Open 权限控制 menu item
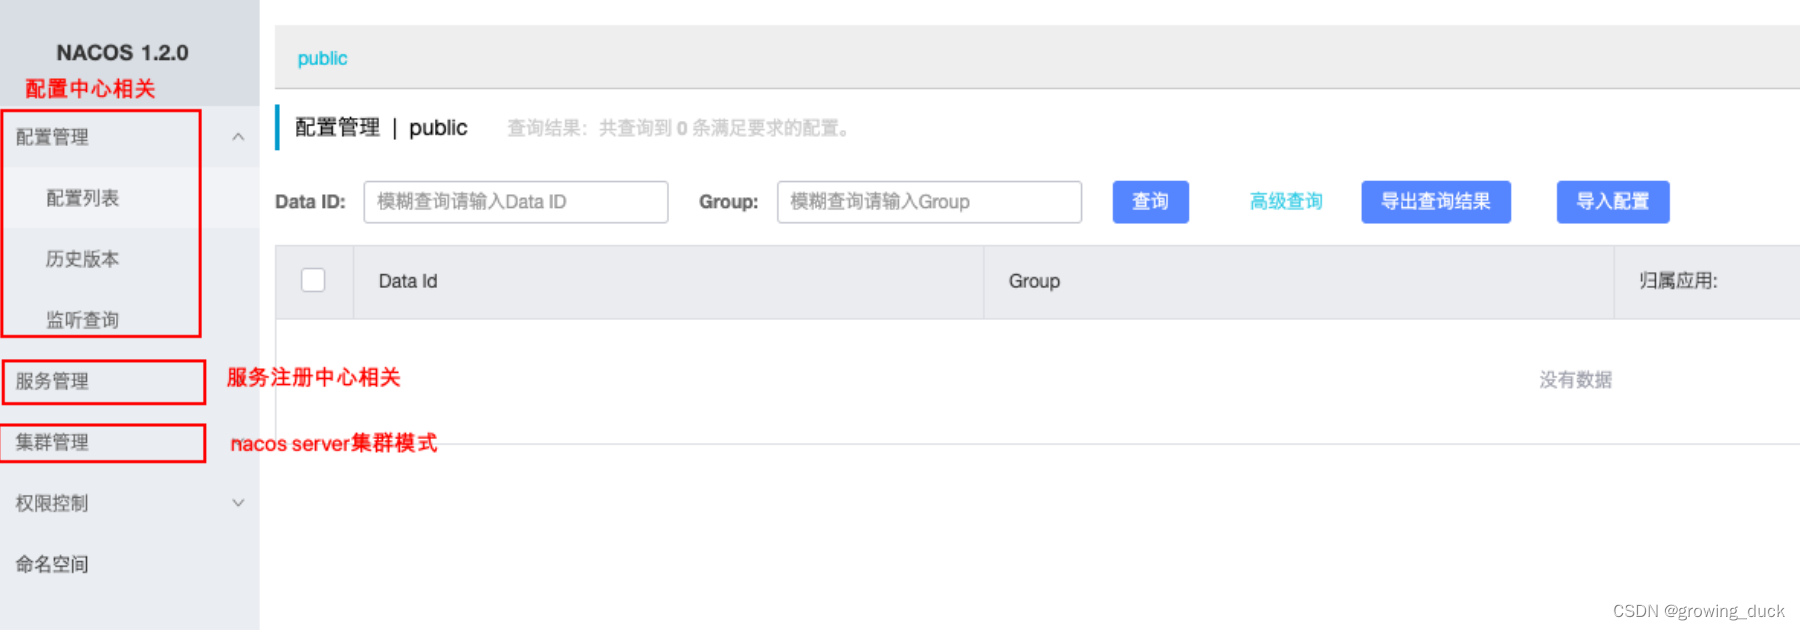Screen dimensions: 1800x630 tap(52, 503)
